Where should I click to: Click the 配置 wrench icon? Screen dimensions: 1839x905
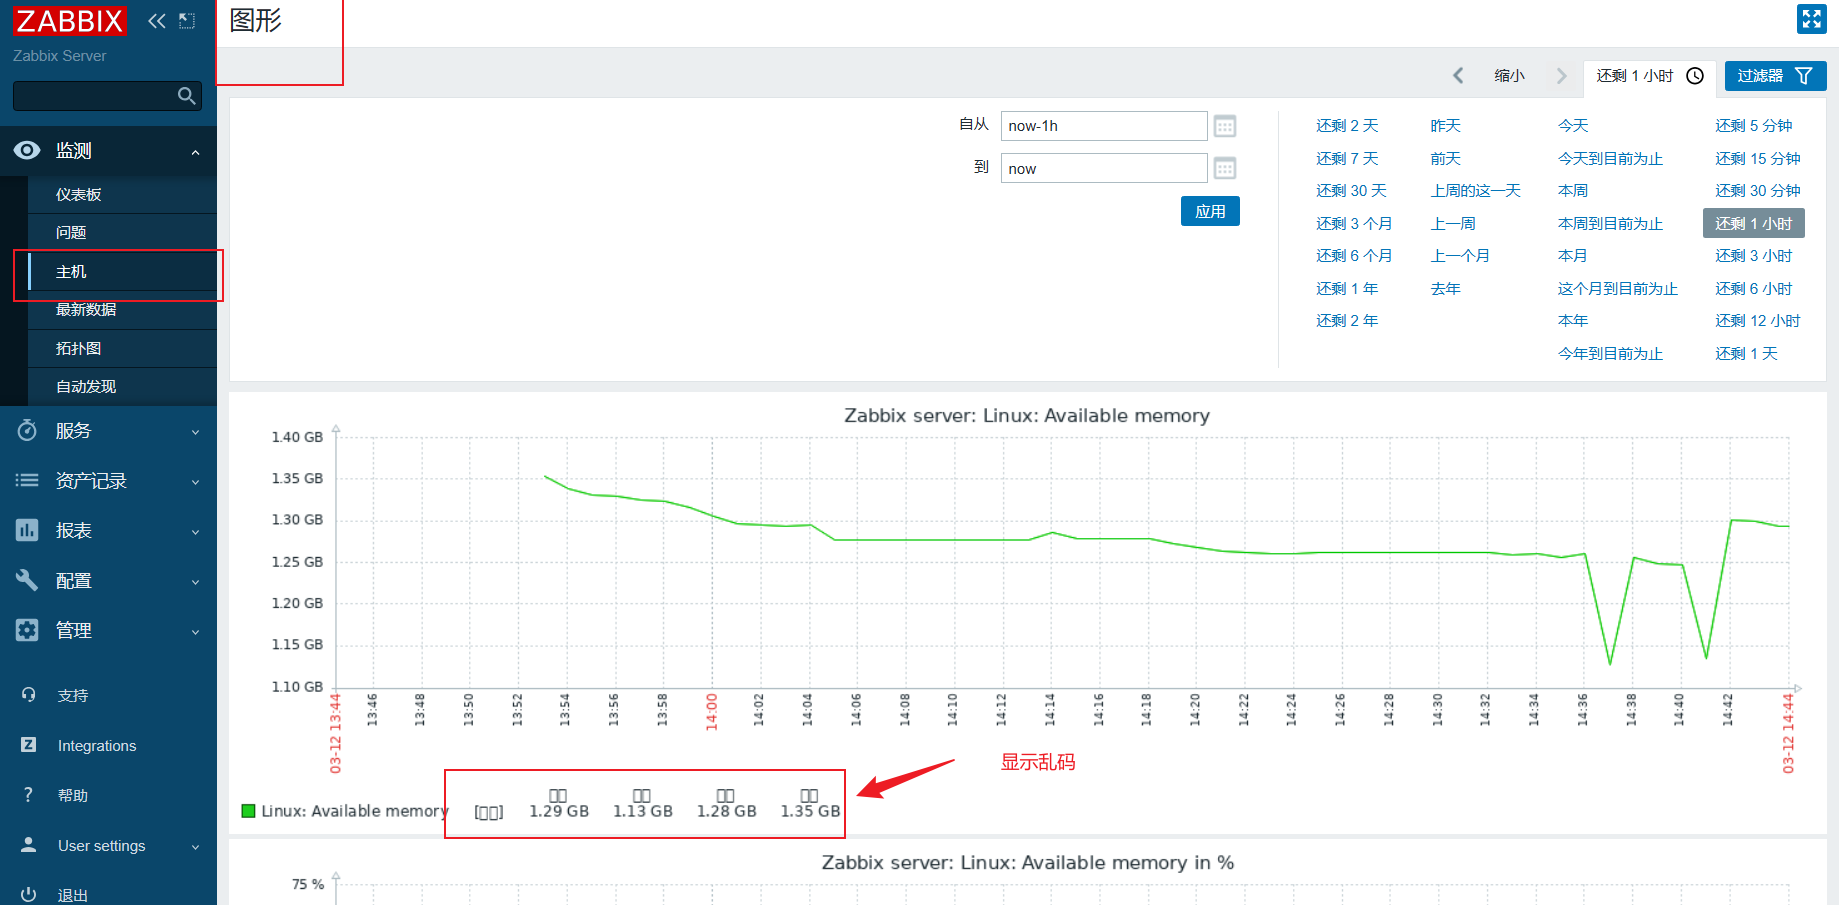click(x=27, y=581)
